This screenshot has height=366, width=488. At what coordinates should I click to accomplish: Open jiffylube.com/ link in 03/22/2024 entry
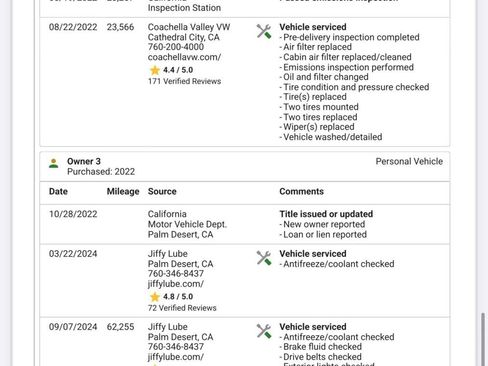[176, 284]
